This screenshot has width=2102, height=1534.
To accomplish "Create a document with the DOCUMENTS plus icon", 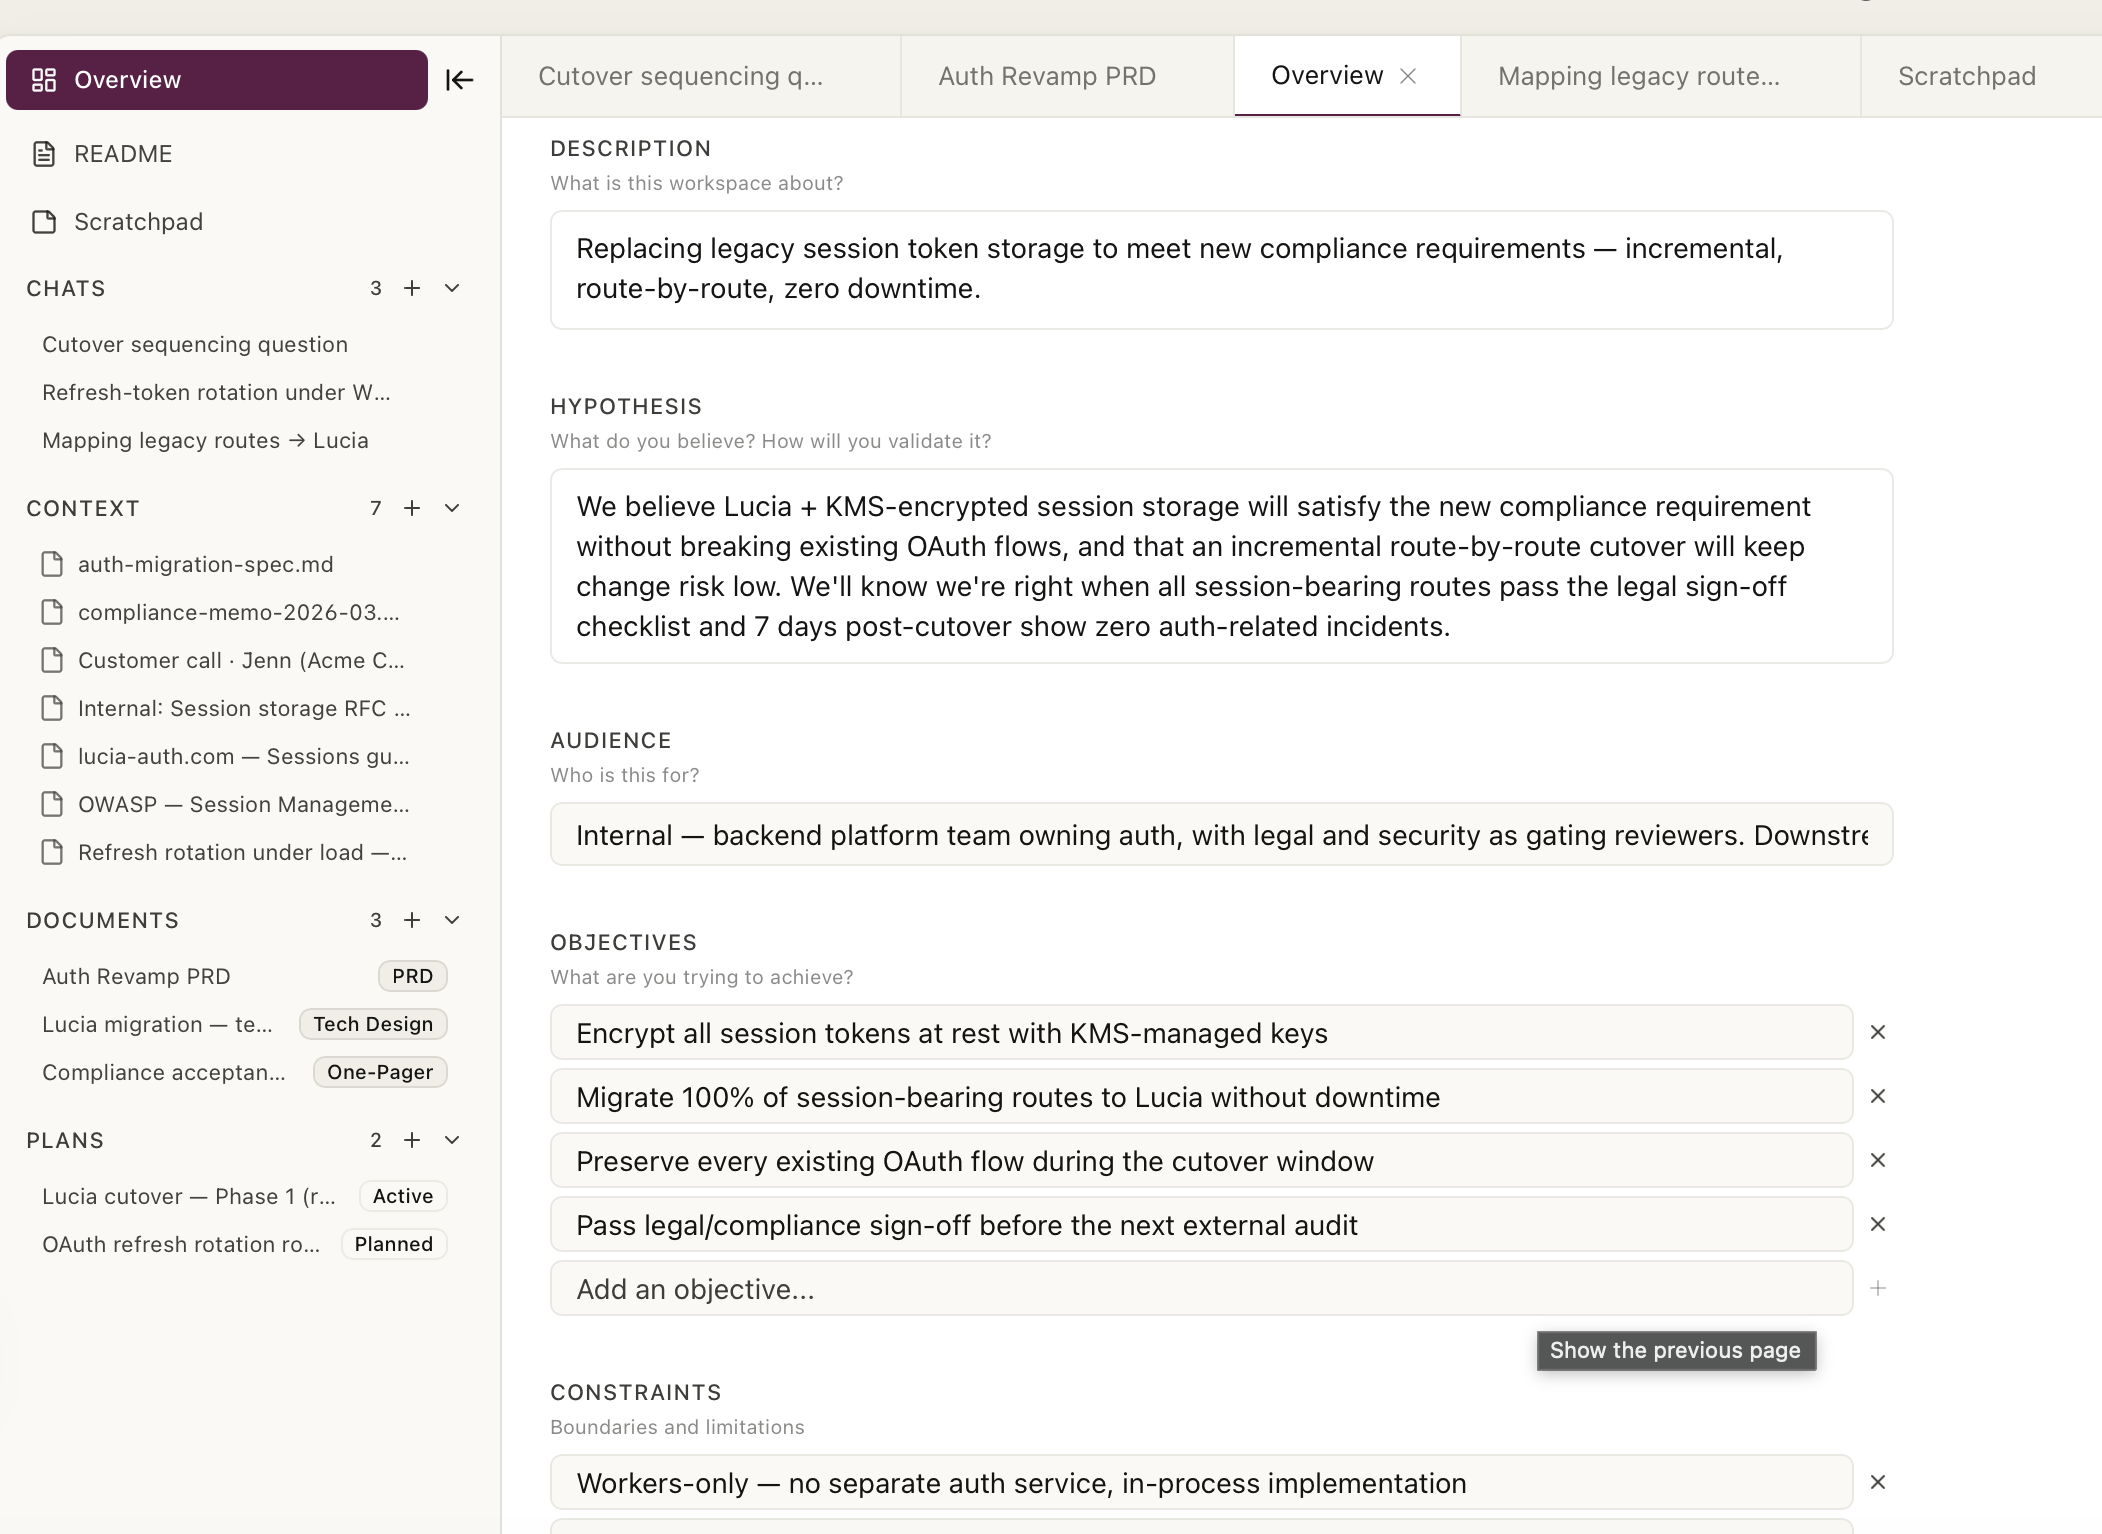I will [x=413, y=920].
